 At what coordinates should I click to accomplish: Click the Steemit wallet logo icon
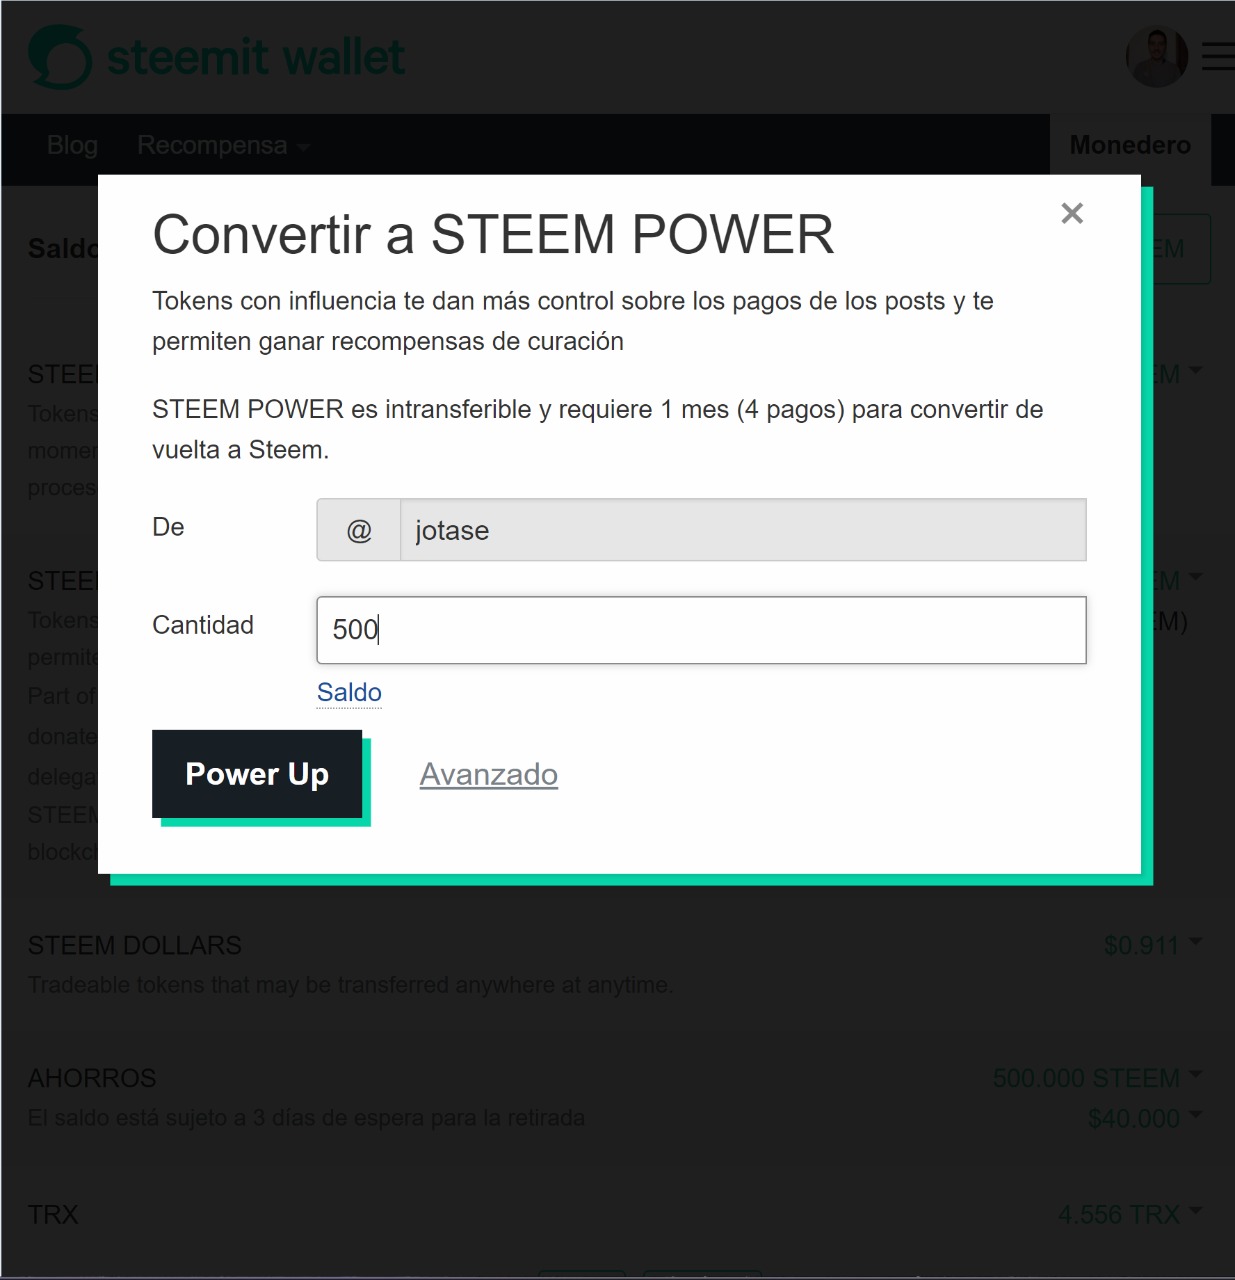click(60, 57)
